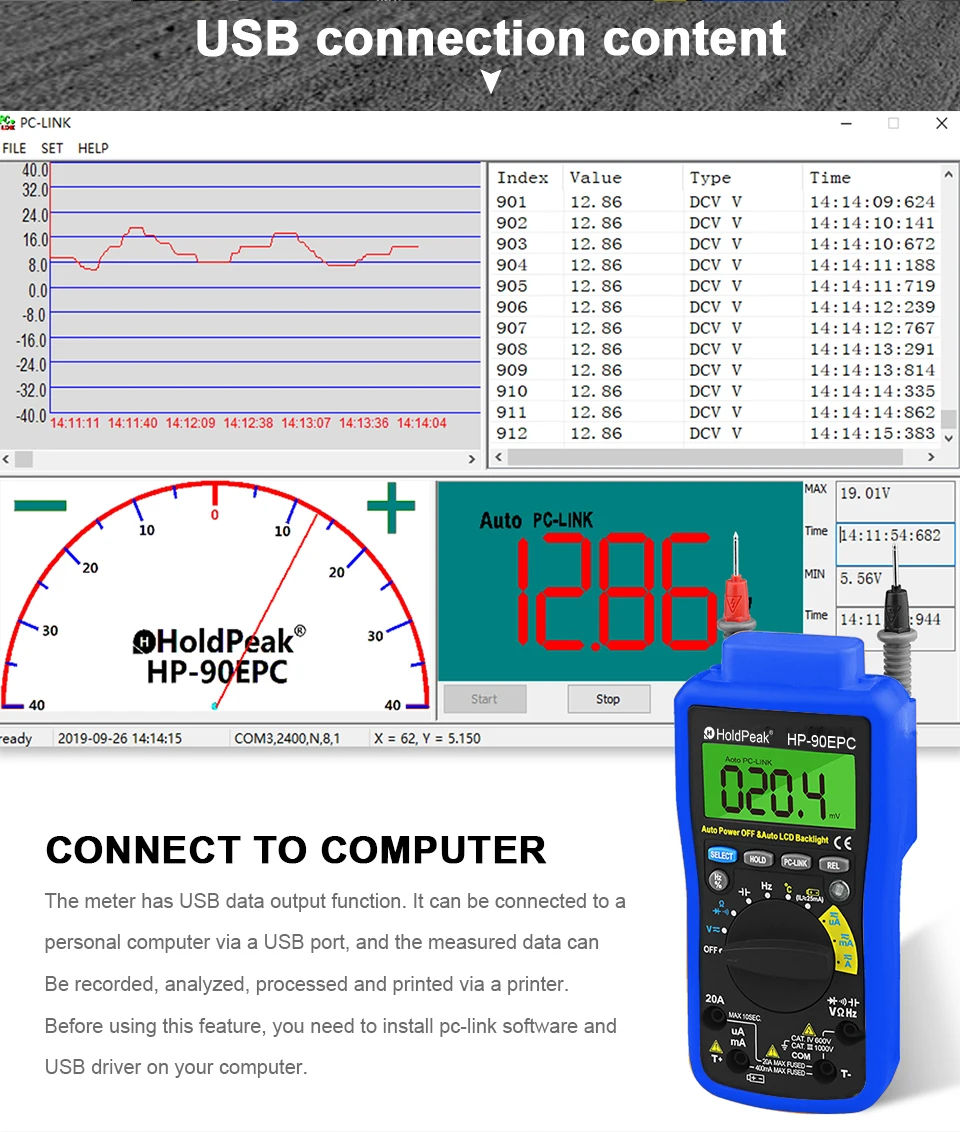Click time cell 14:14:10:141

click(872, 223)
